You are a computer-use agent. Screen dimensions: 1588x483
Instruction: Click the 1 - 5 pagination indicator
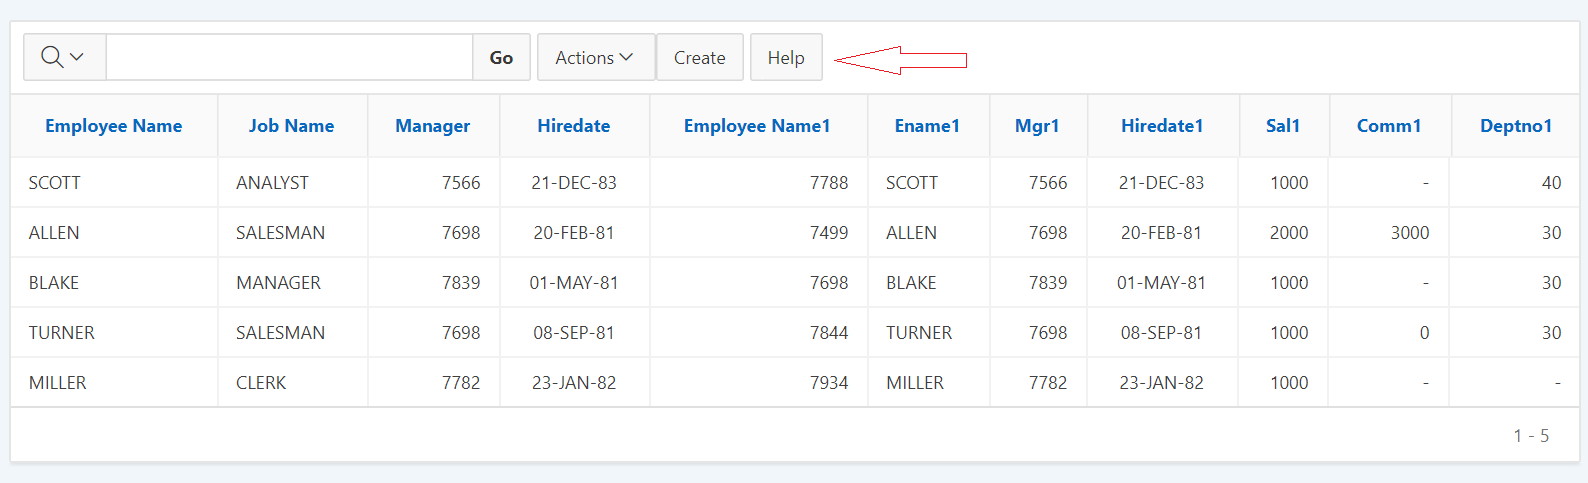tap(1531, 435)
